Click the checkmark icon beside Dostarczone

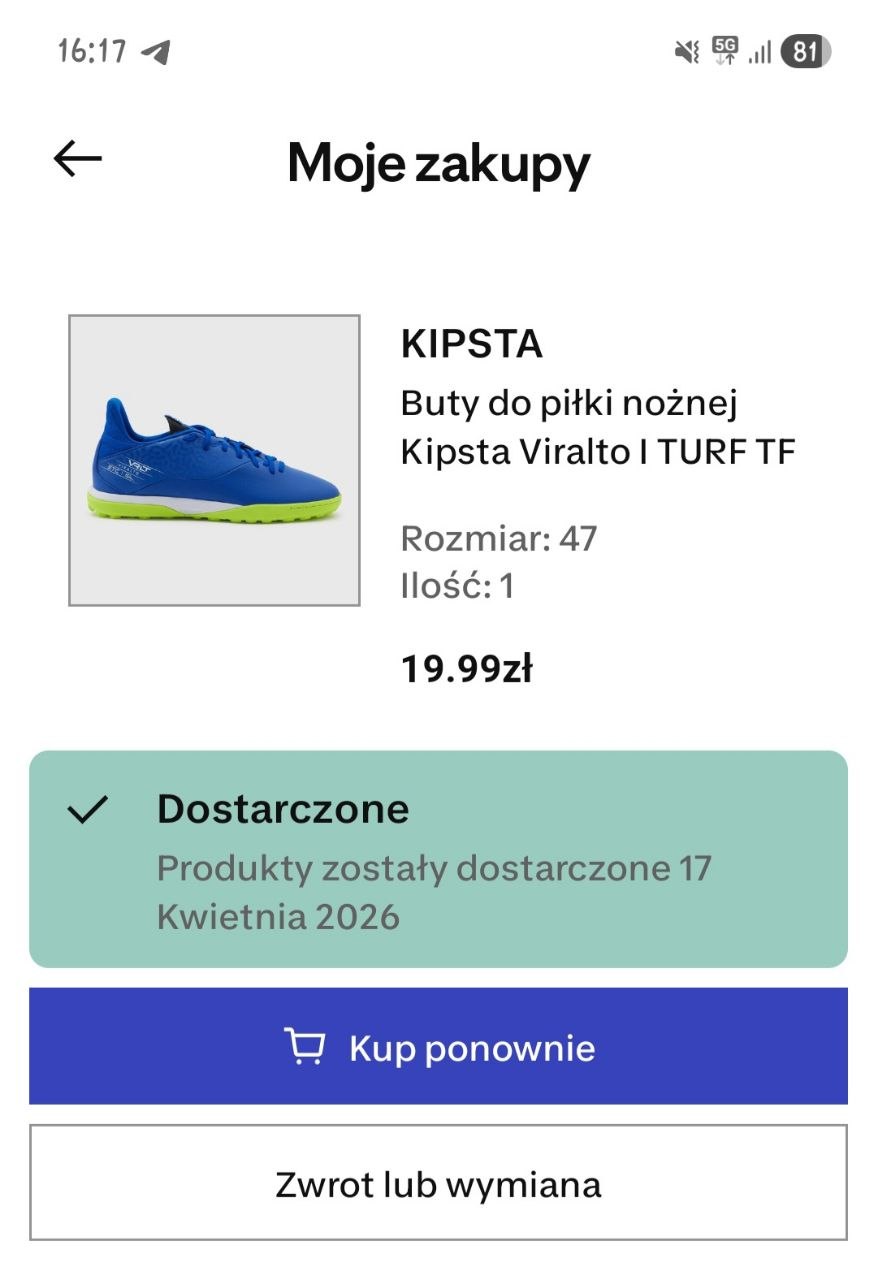click(x=88, y=810)
